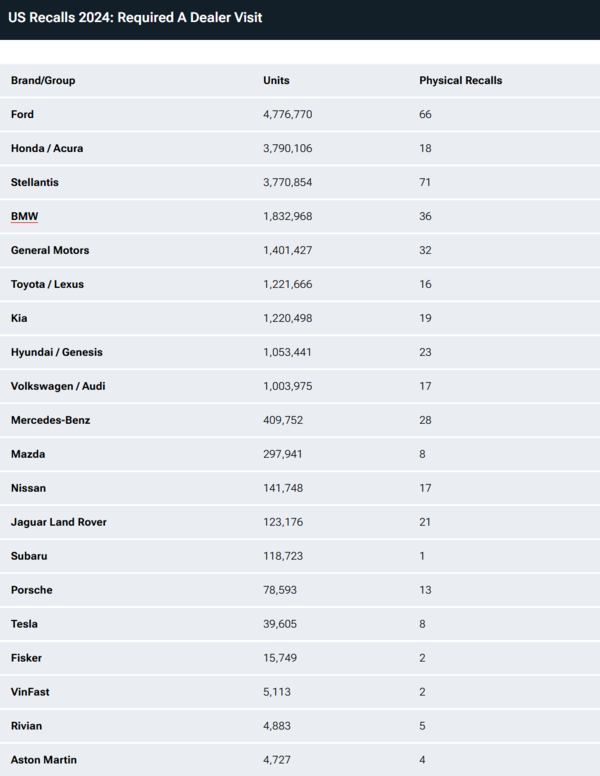
Task: Select the Porsche units figure 78,593
Action: click(281, 590)
